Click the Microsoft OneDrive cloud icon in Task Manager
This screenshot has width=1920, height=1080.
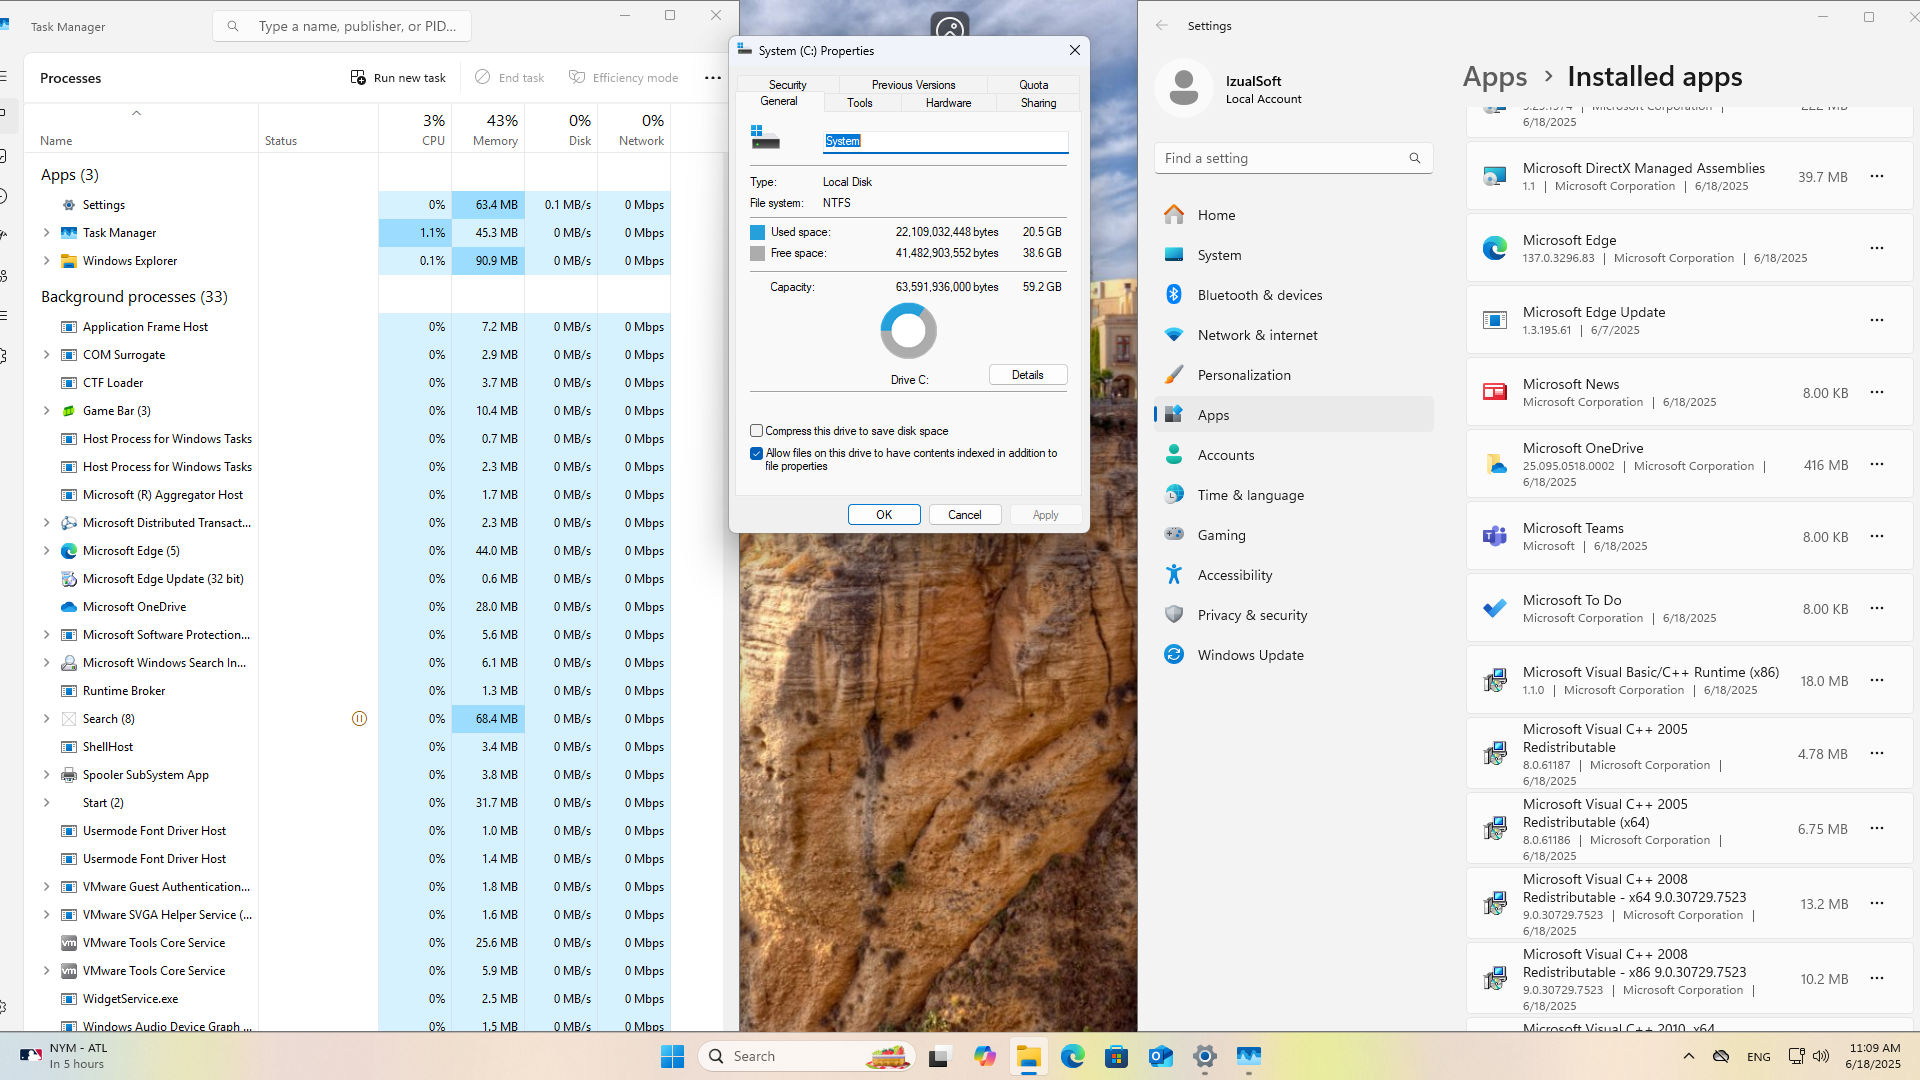pyautogui.click(x=69, y=607)
